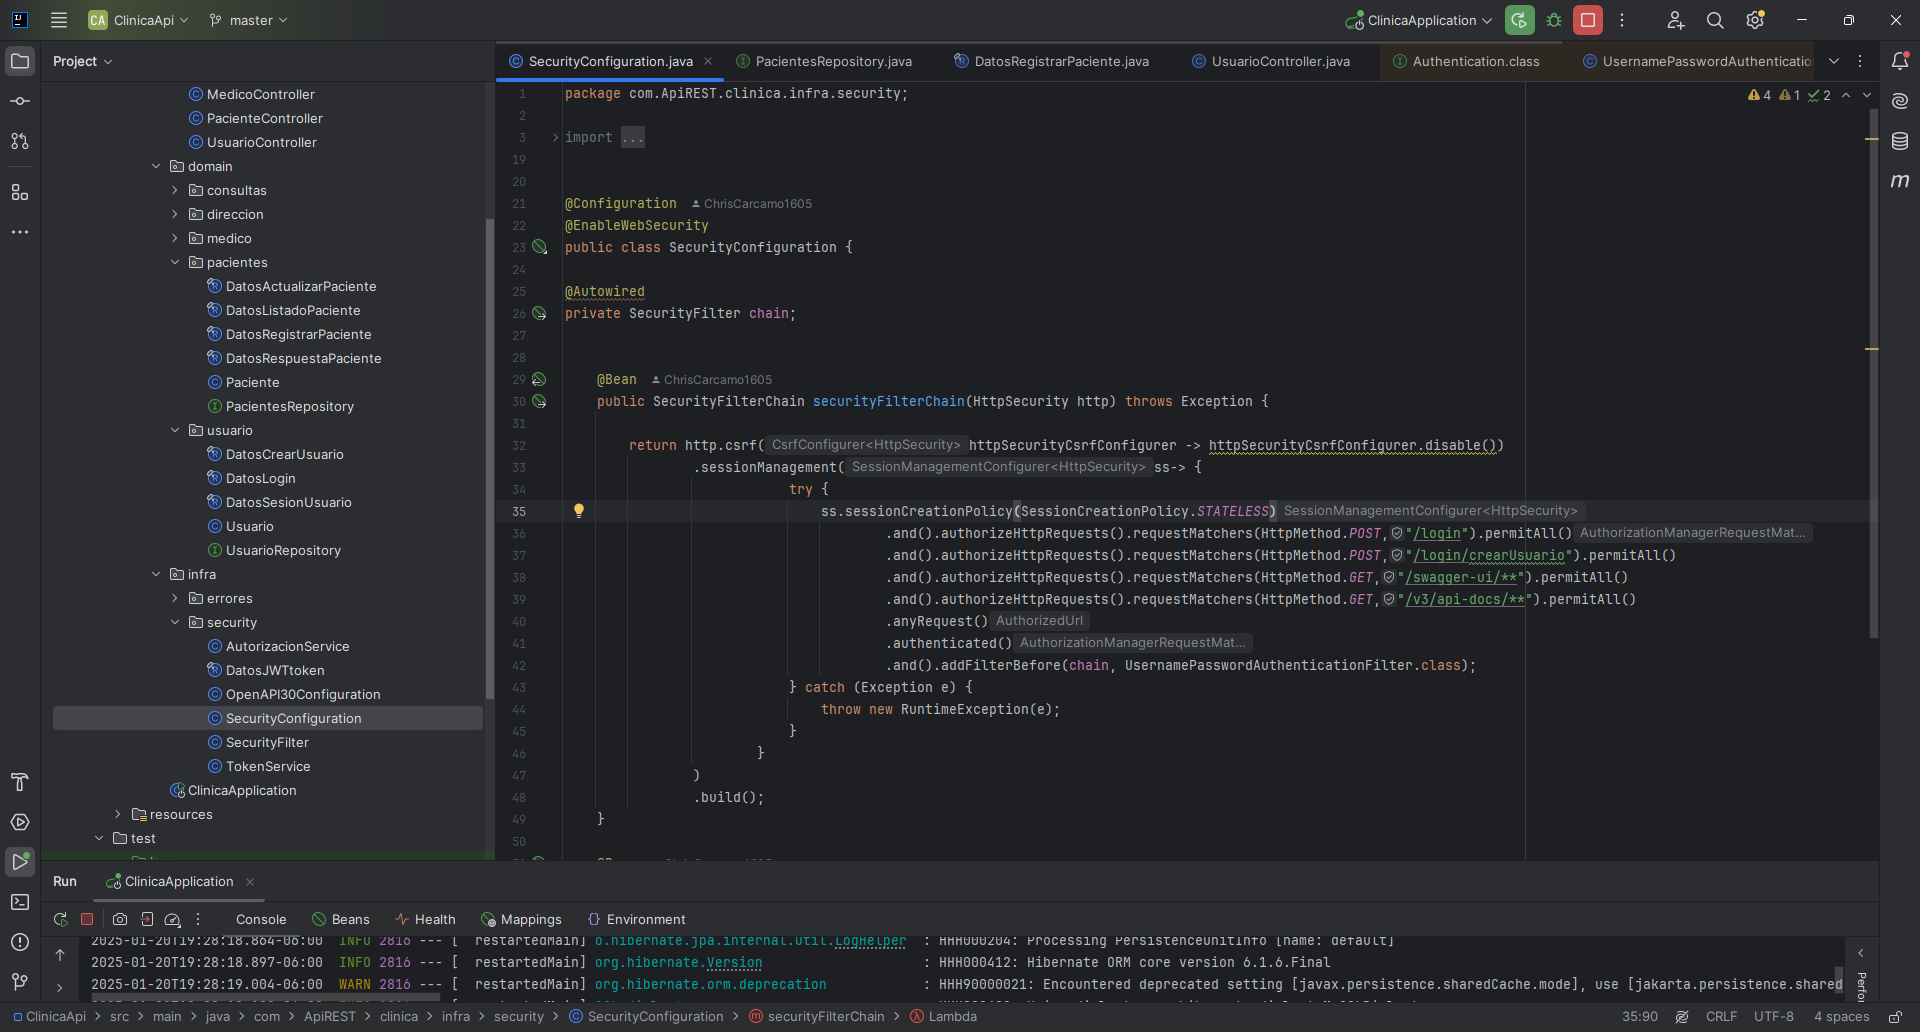1920x1032 pixels.
Task: Open IDE settings gear
Action: tap(1755, 20)
